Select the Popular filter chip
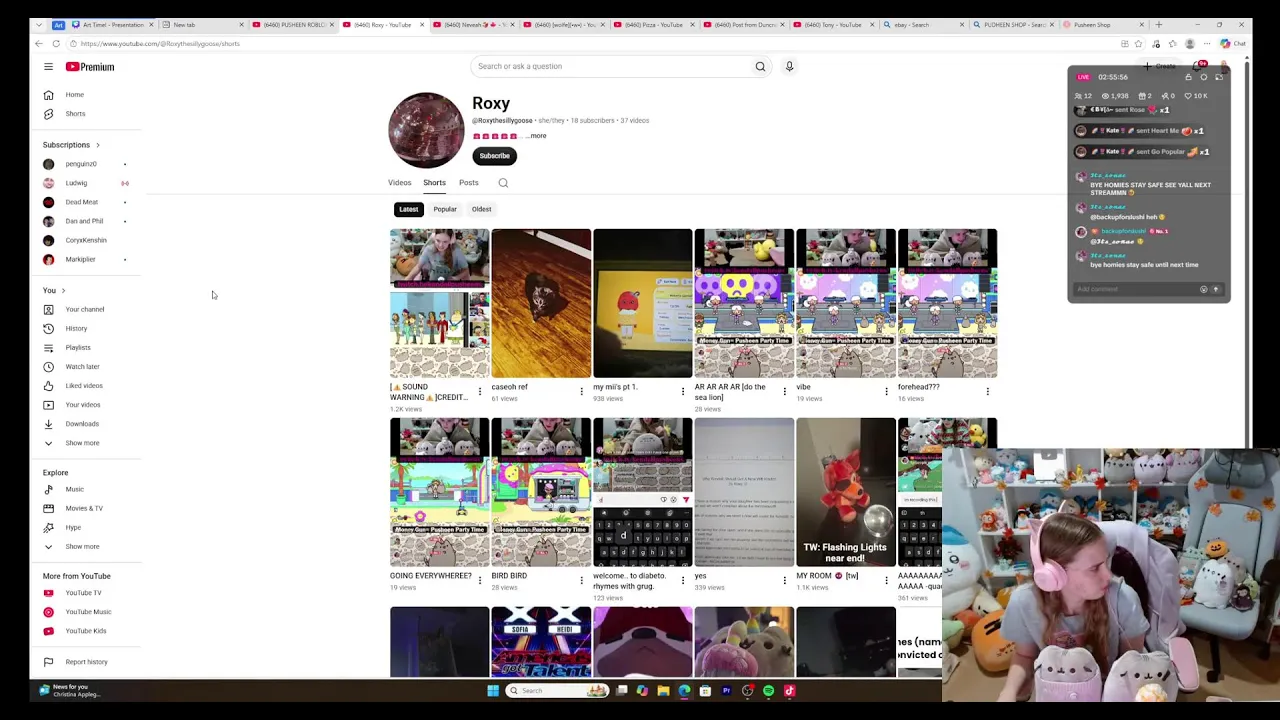Viewport: 1280px width, 720px height. (445, 209)
